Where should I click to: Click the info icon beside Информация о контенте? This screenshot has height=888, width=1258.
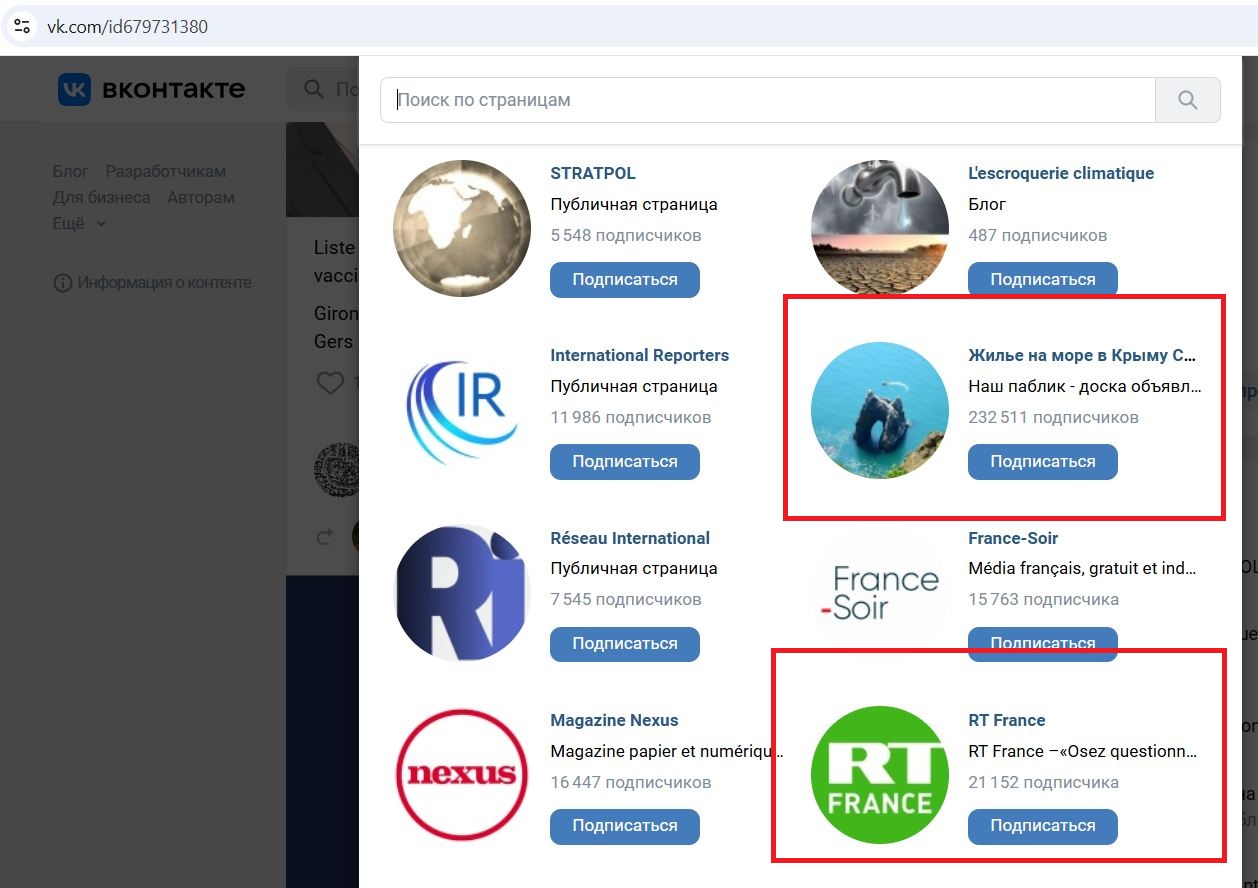tap(62, 283)
